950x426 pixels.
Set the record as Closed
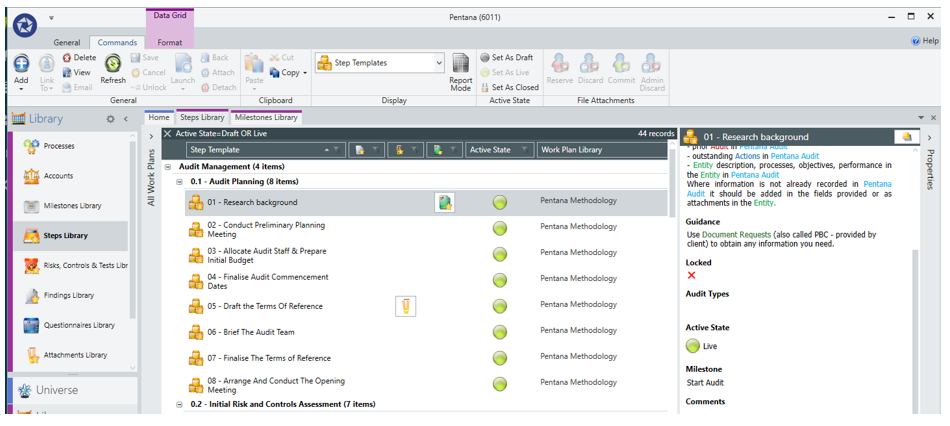pos(509,87)
